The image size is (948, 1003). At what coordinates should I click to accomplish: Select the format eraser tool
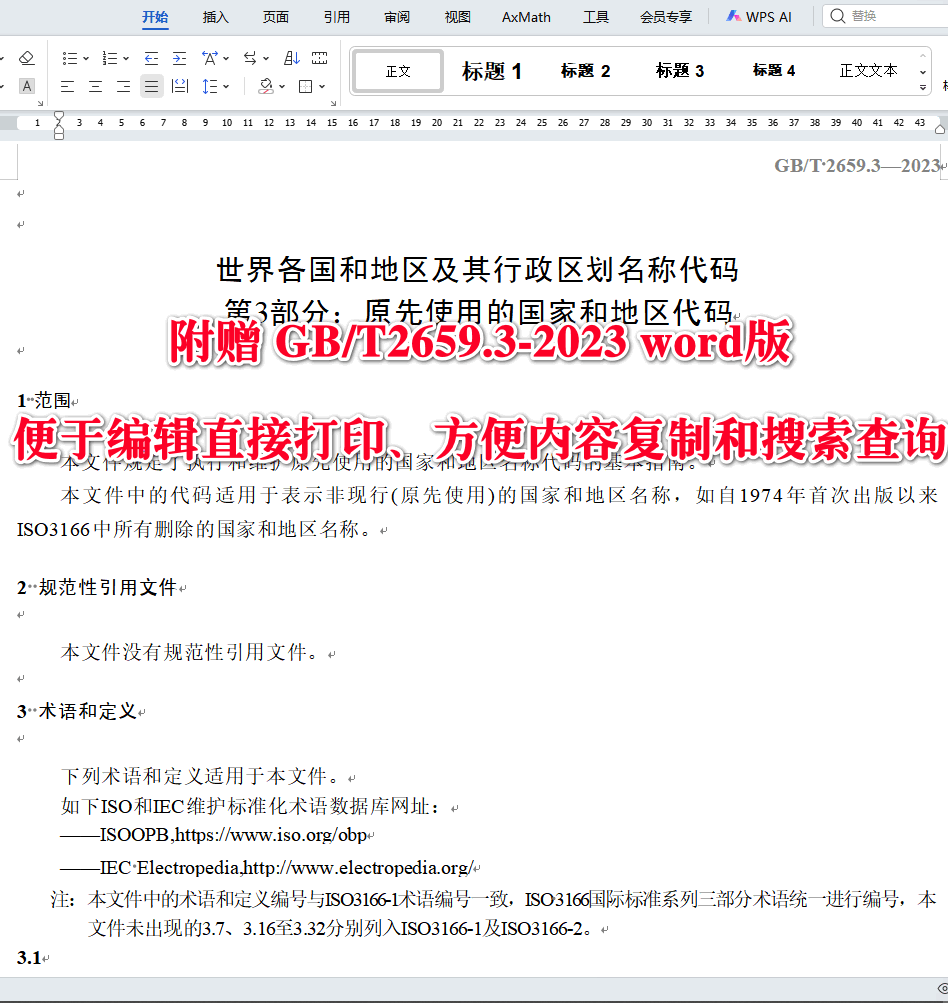27,57
